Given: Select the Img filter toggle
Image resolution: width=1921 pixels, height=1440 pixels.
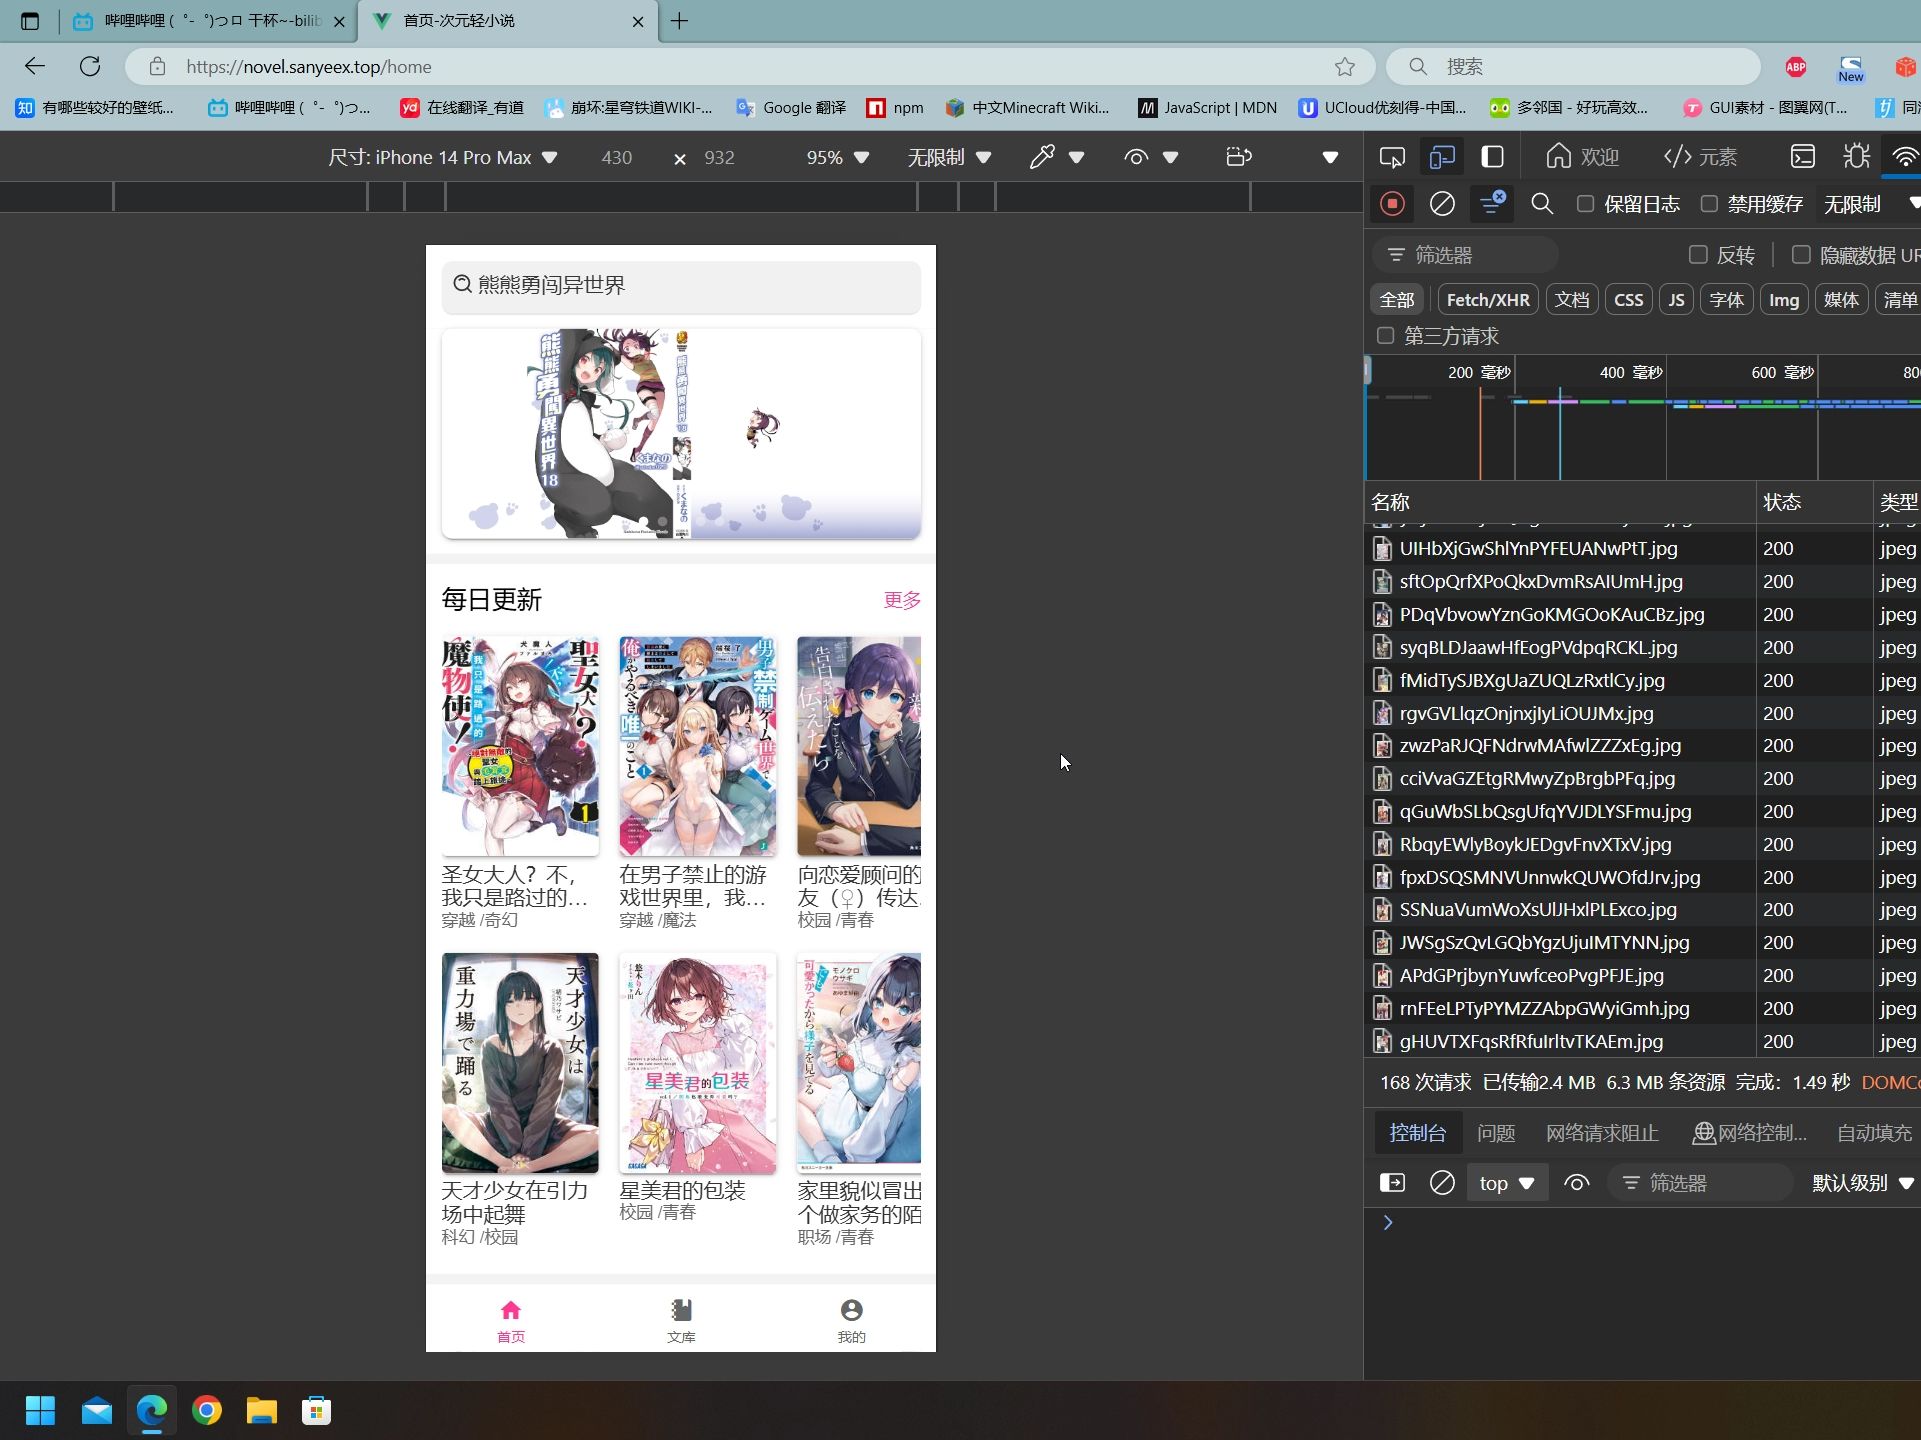Looking at the screenshot, I should pyautogui.click(x=1784, y=300).
